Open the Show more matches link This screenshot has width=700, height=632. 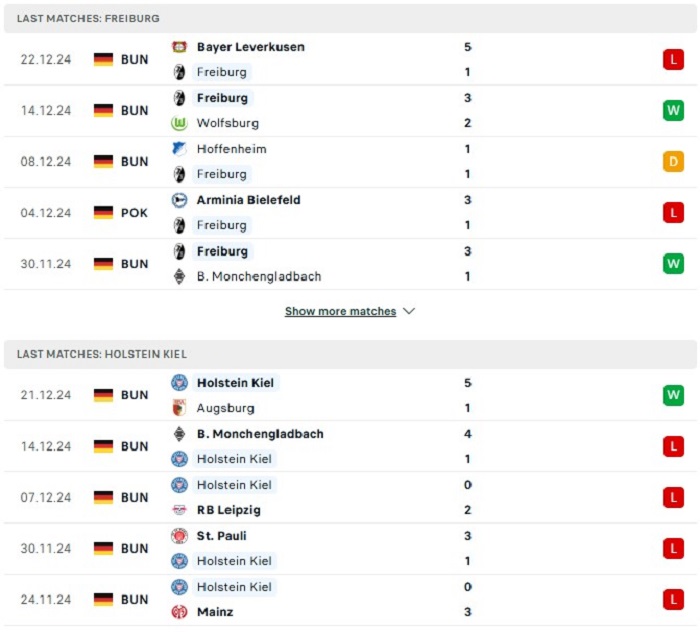[340, 311]
